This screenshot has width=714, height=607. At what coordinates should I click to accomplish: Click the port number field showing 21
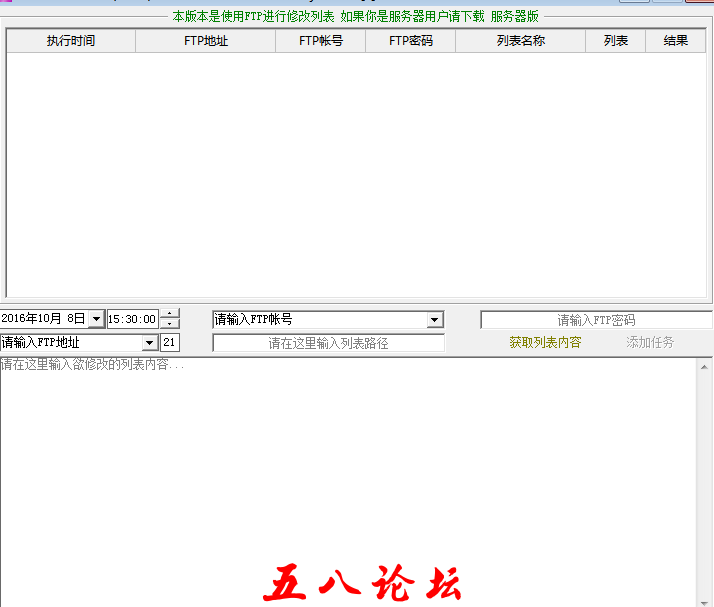point(170,343)
